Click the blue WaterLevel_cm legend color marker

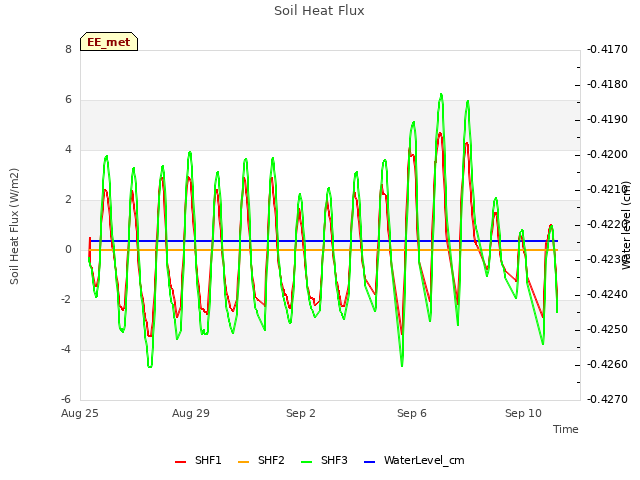pyautogui.click(x=369, y=462)
